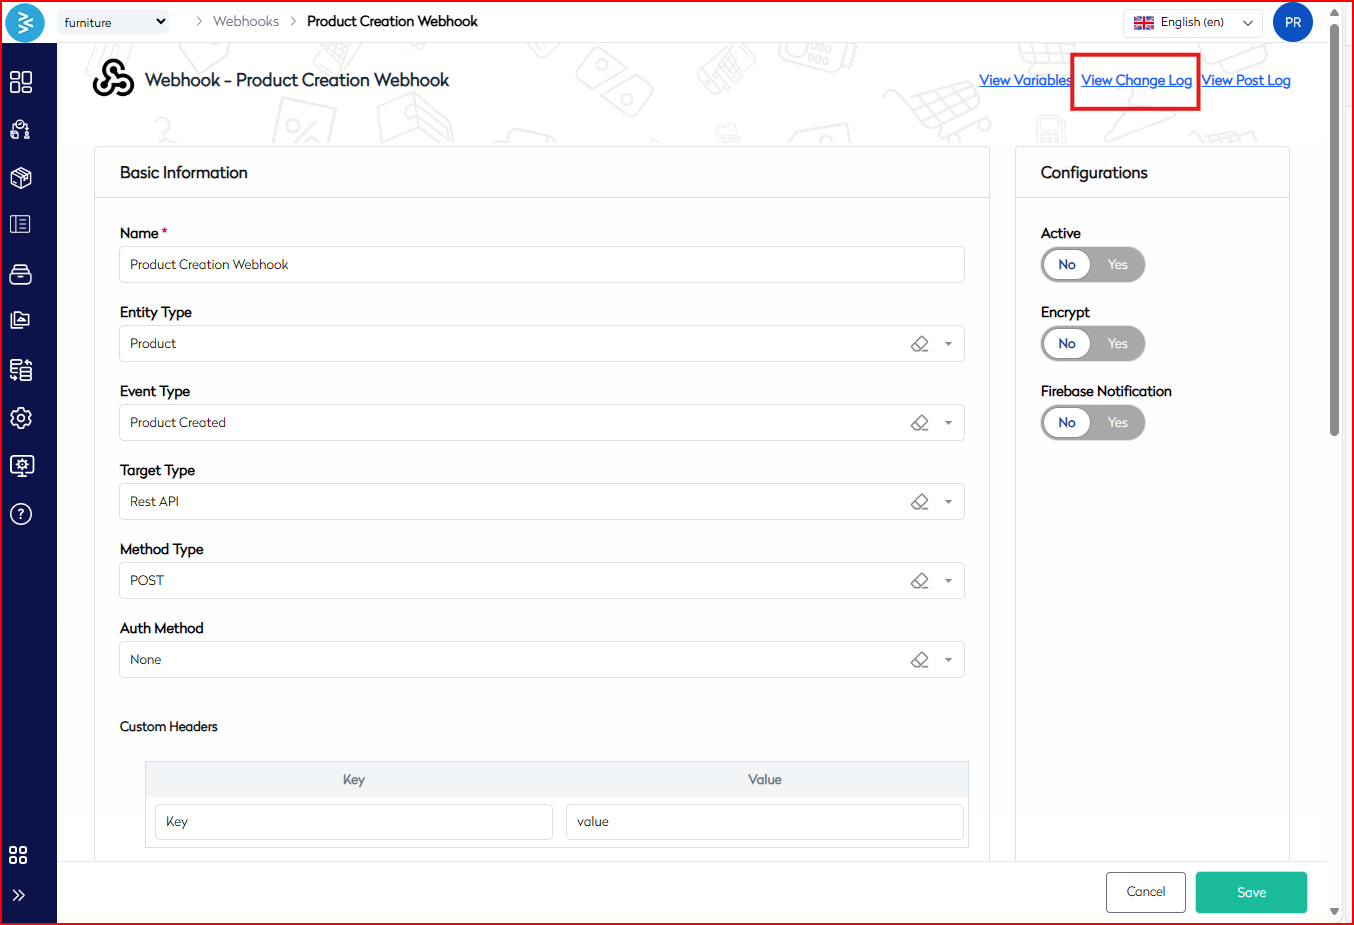Image resolution: width=1354 pixels, height=925 pixels.
Task: Click the View Change Log link
Action: [x=1136, y=80]
